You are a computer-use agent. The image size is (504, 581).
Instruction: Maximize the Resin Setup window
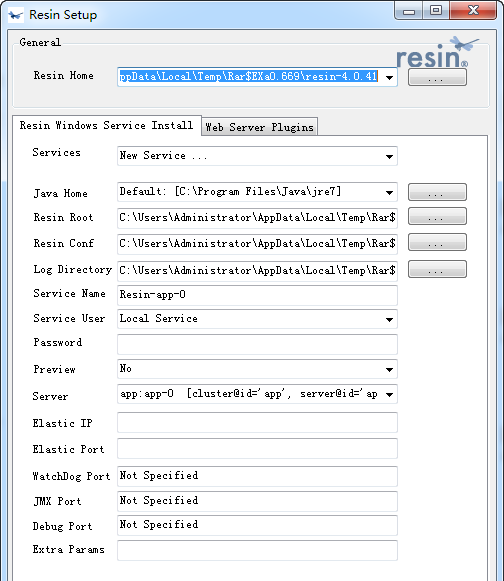(436, 10)
